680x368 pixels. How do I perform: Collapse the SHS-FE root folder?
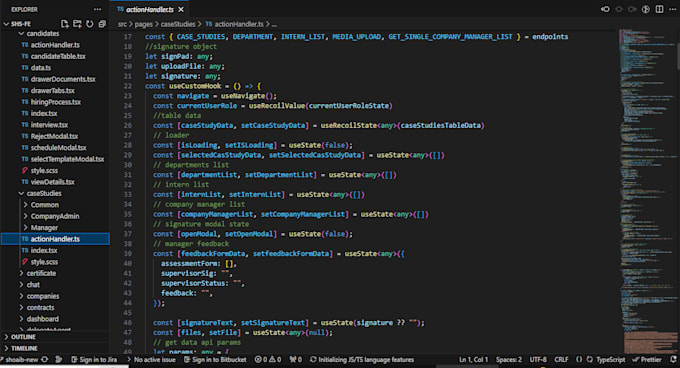pos(6,24)
